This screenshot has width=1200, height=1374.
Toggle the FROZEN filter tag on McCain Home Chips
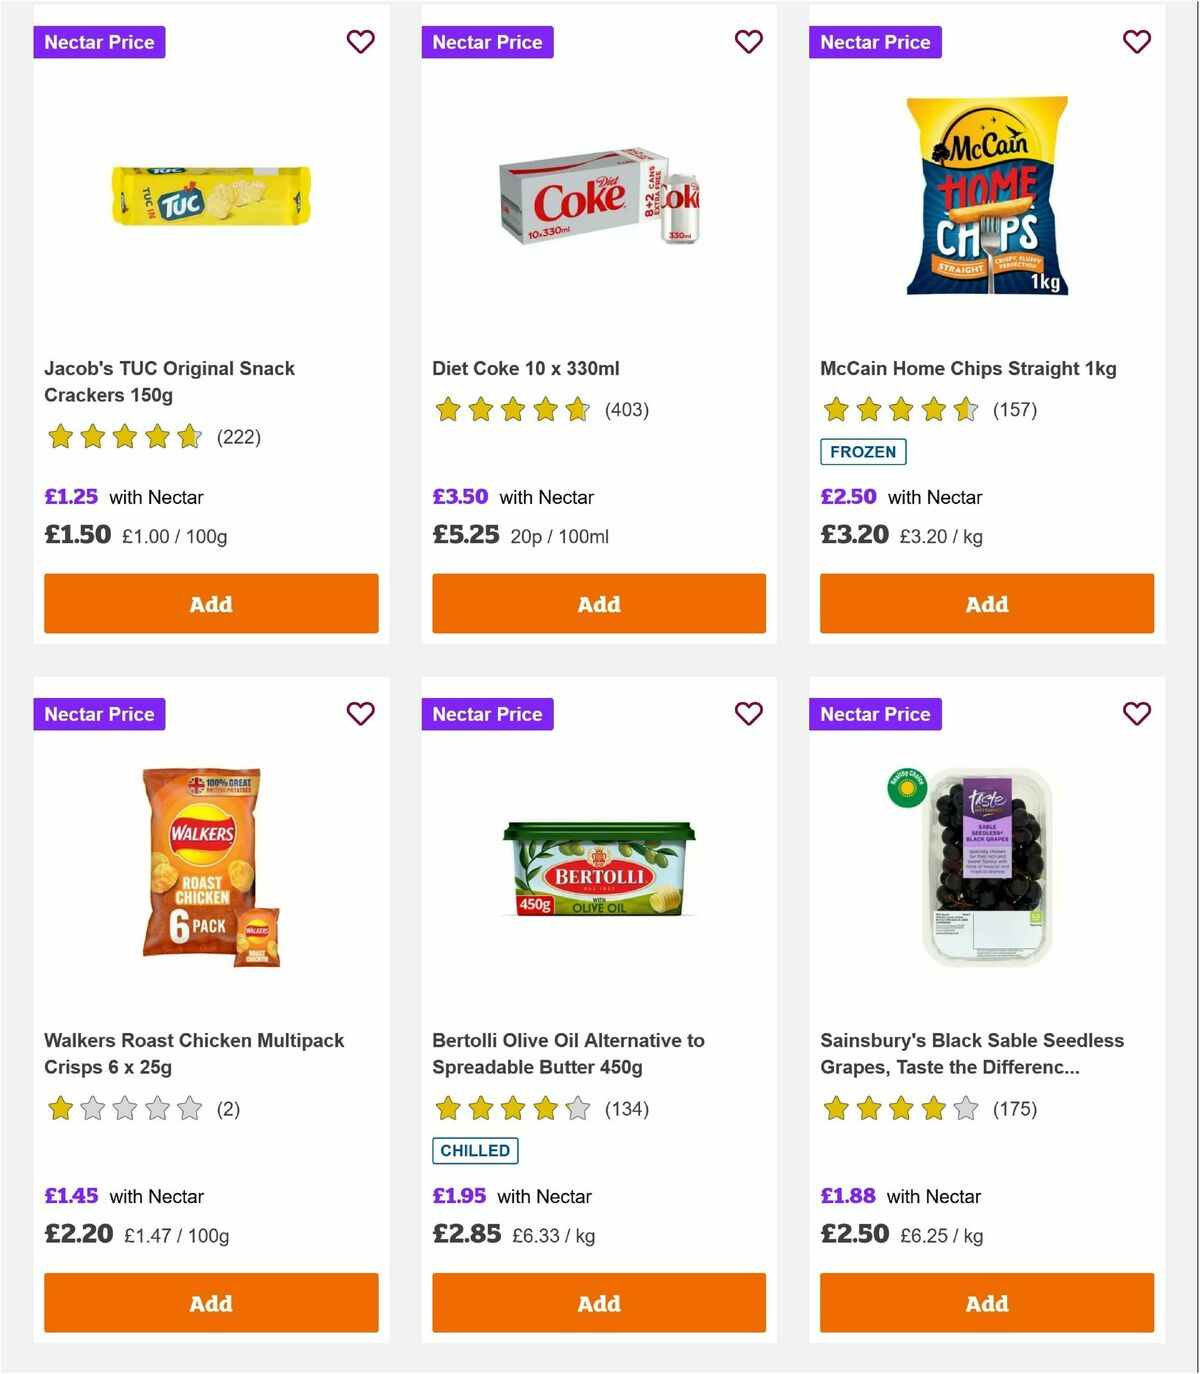point(863,452)
